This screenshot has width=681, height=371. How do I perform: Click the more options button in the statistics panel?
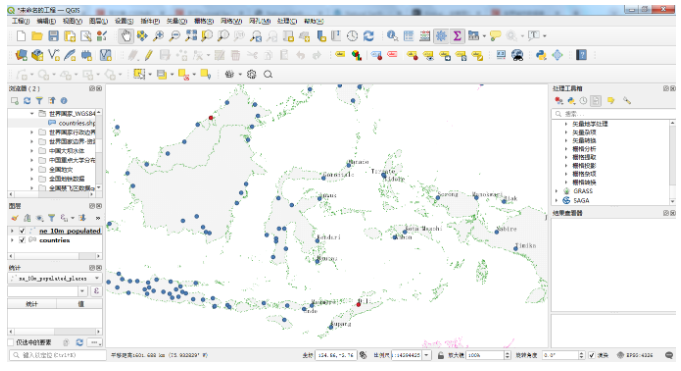94,342
